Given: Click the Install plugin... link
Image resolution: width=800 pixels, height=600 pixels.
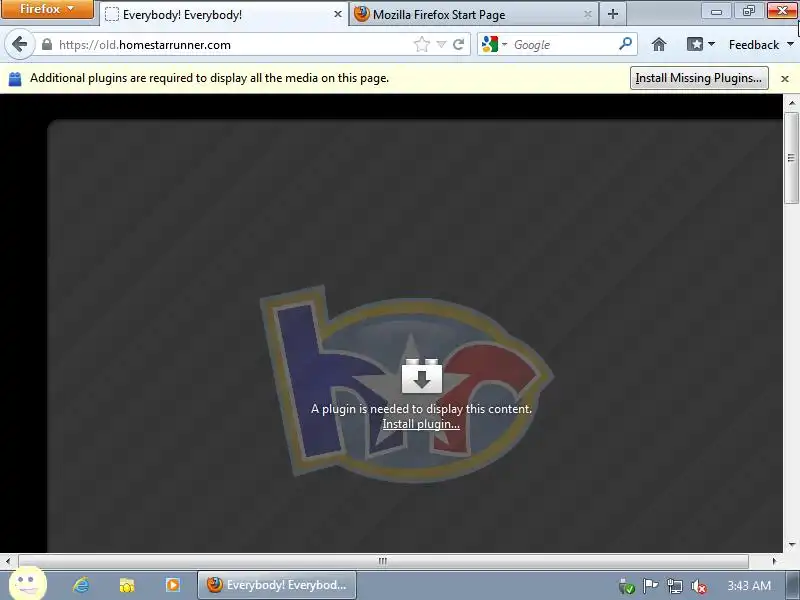Looking at the screenshot, I should tap(421, 424).
